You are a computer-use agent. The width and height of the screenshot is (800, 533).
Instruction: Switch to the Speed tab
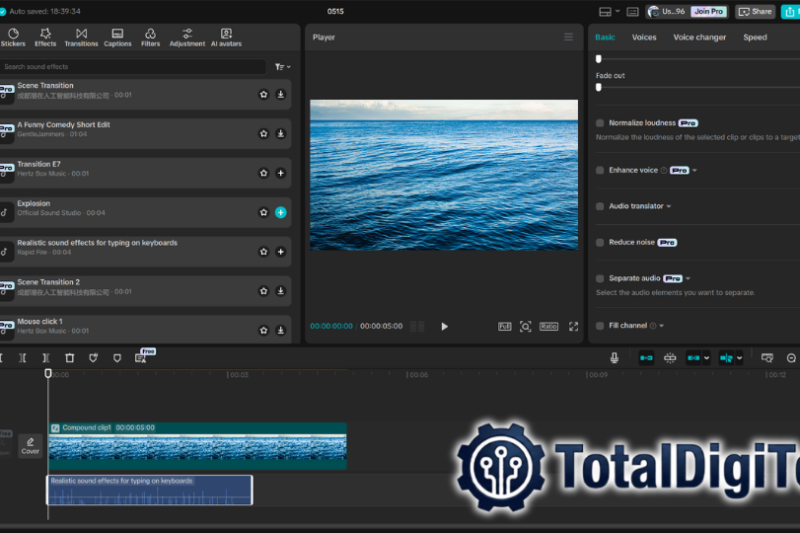(755, 37)
